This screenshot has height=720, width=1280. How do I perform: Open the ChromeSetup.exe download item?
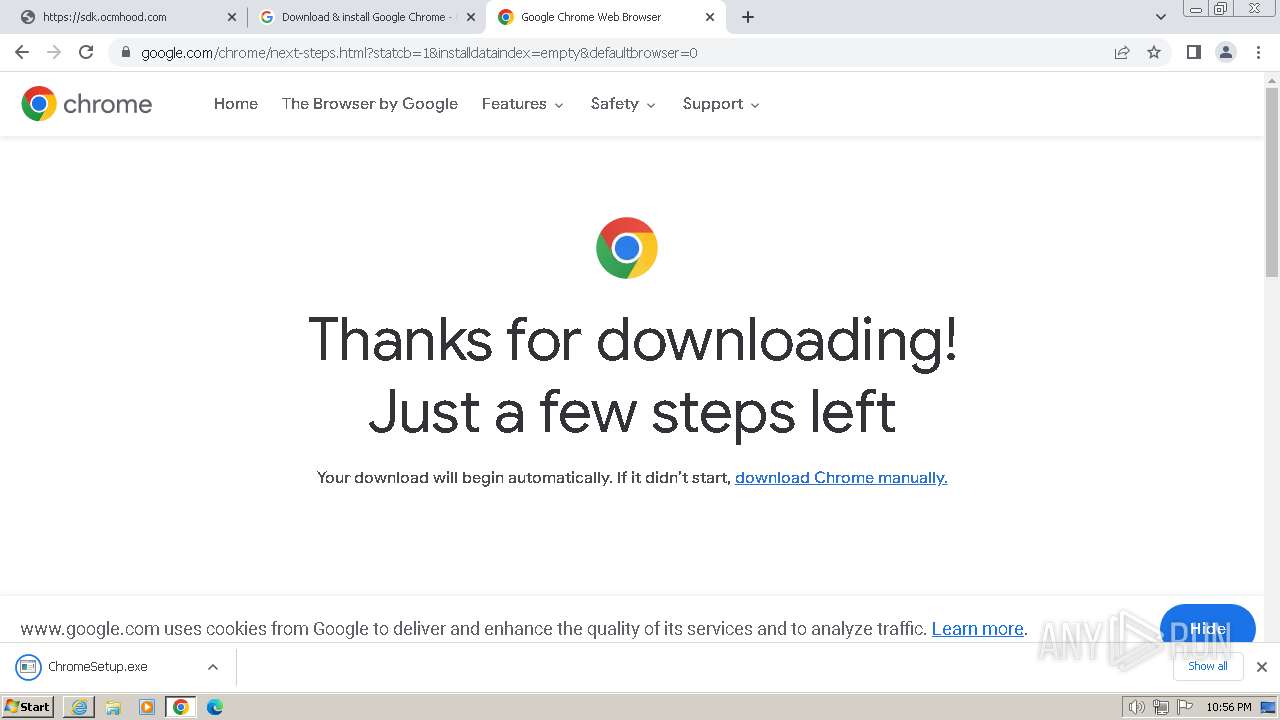(x=97, y=667)
